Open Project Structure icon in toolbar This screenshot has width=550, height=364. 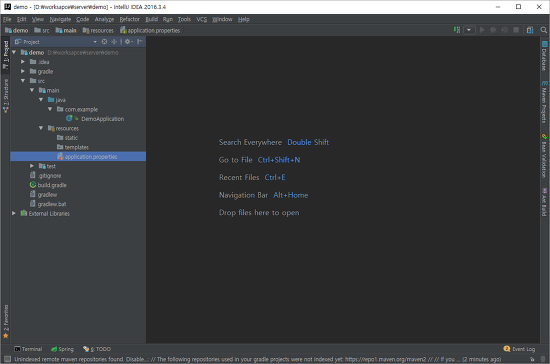click(x=530, y=30)
